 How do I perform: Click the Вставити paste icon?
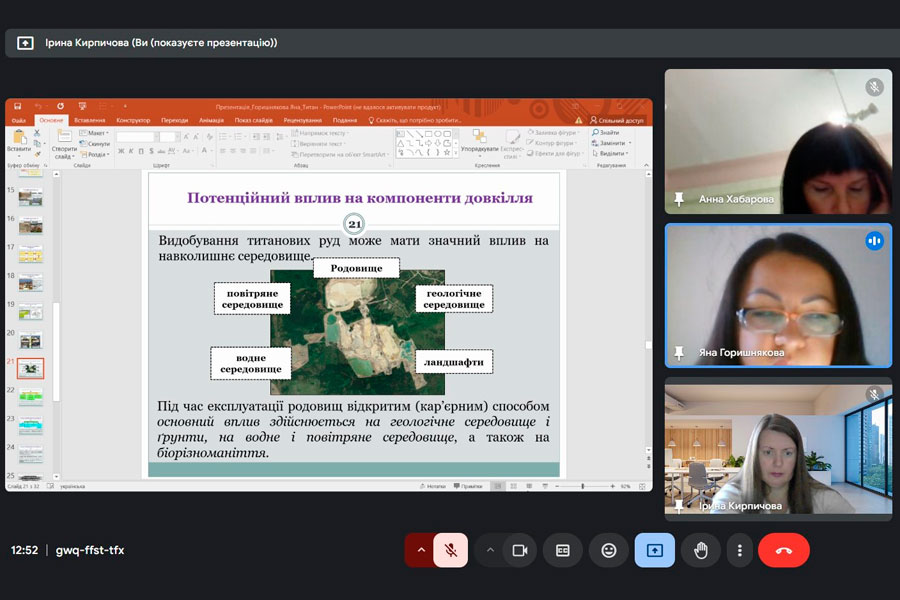pyautogui.click(x=19, y=140)
